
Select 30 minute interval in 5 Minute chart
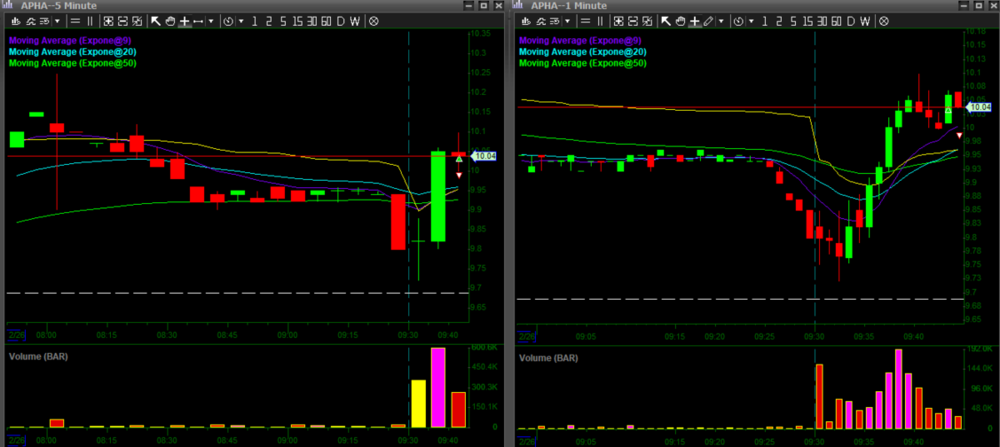[312, 20]
